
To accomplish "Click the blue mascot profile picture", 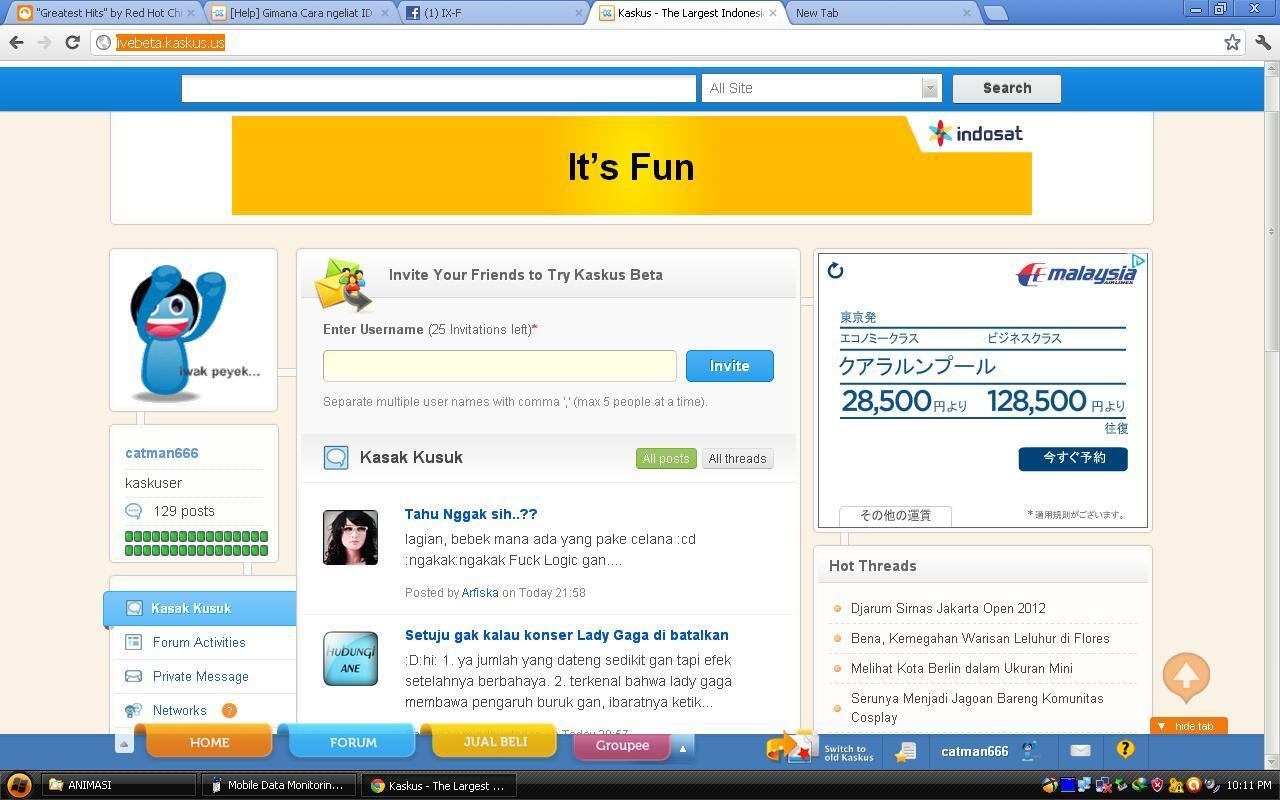I will tap(193, 330).
